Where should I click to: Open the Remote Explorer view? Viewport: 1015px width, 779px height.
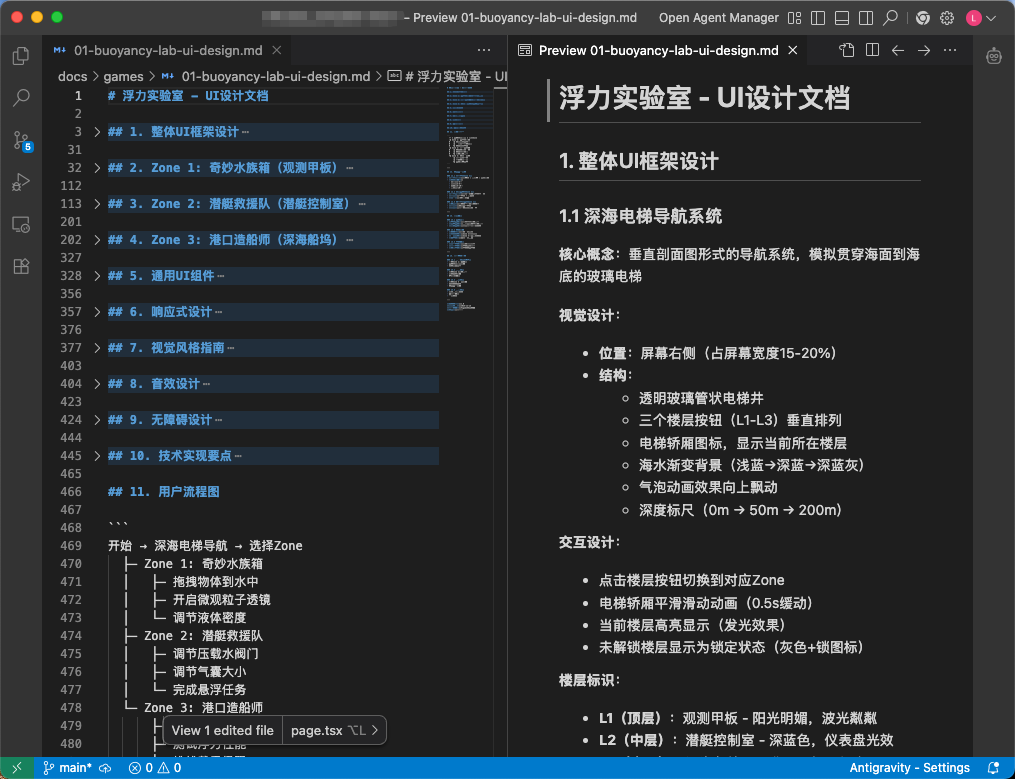coord(21,225)
